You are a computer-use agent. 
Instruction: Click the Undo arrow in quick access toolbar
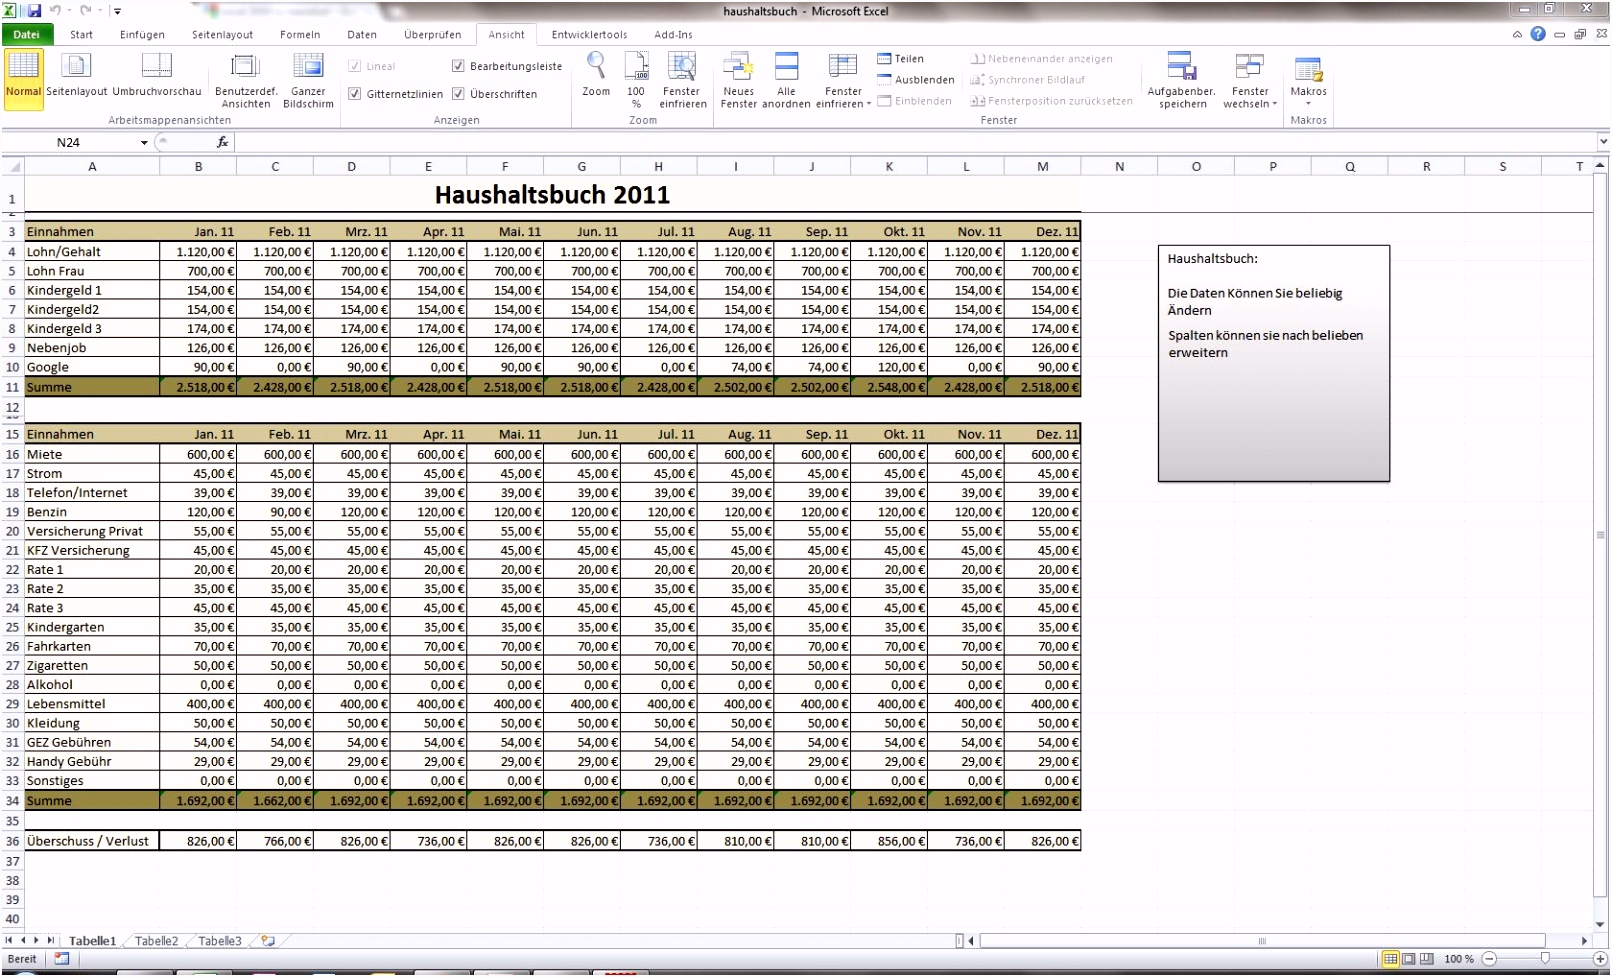56,11
